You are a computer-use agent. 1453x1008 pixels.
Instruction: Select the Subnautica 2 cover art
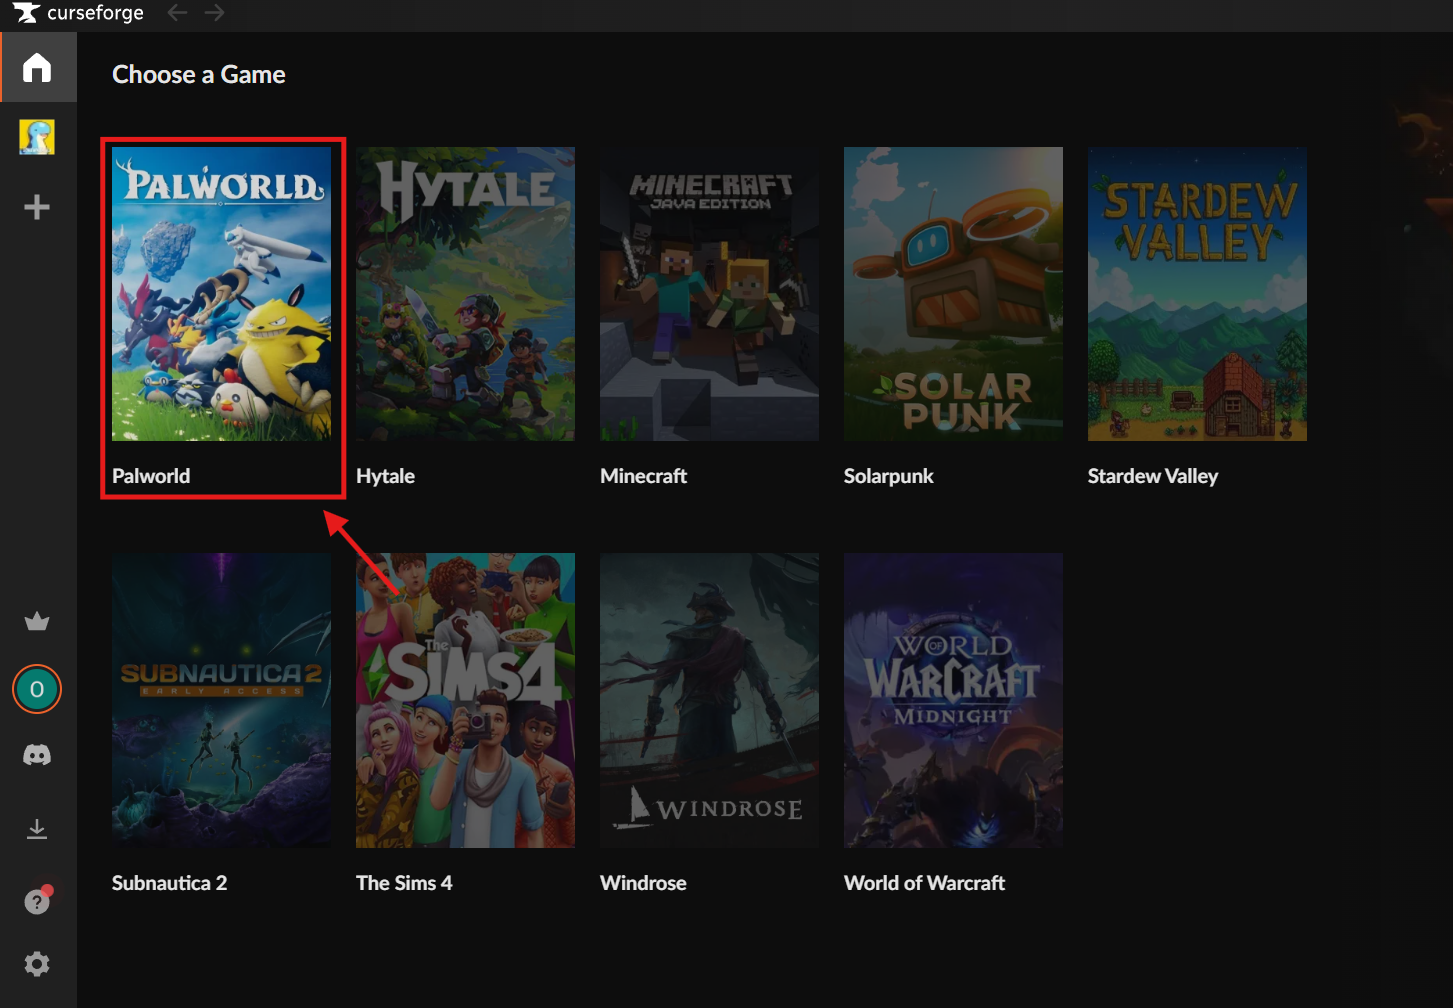(221, 700)
